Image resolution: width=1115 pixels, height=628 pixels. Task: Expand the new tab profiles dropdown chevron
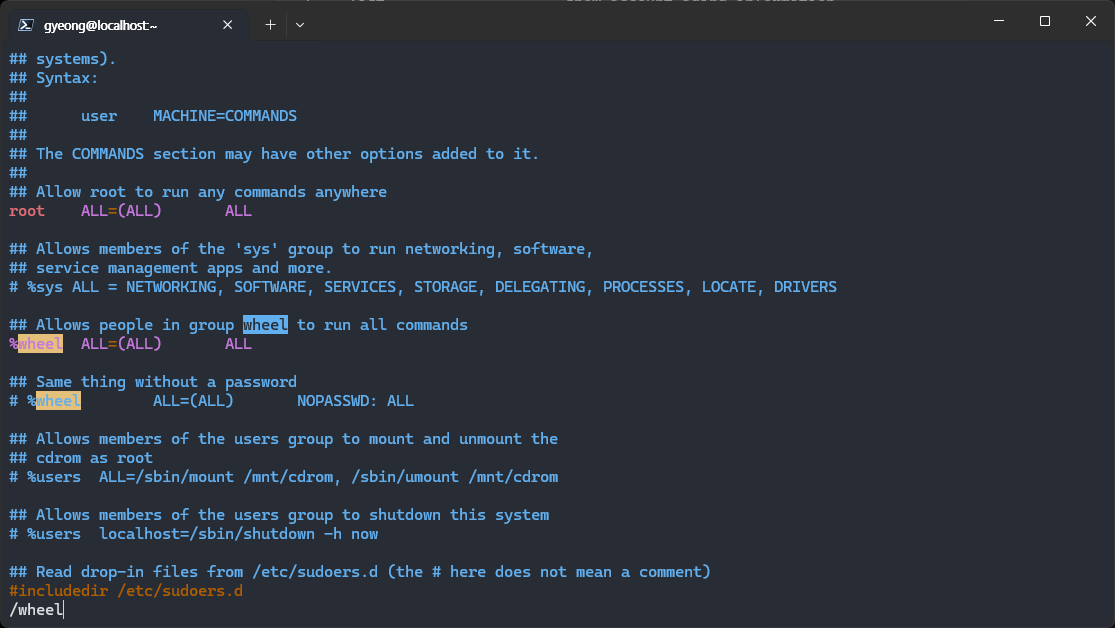tap(300, 24)
